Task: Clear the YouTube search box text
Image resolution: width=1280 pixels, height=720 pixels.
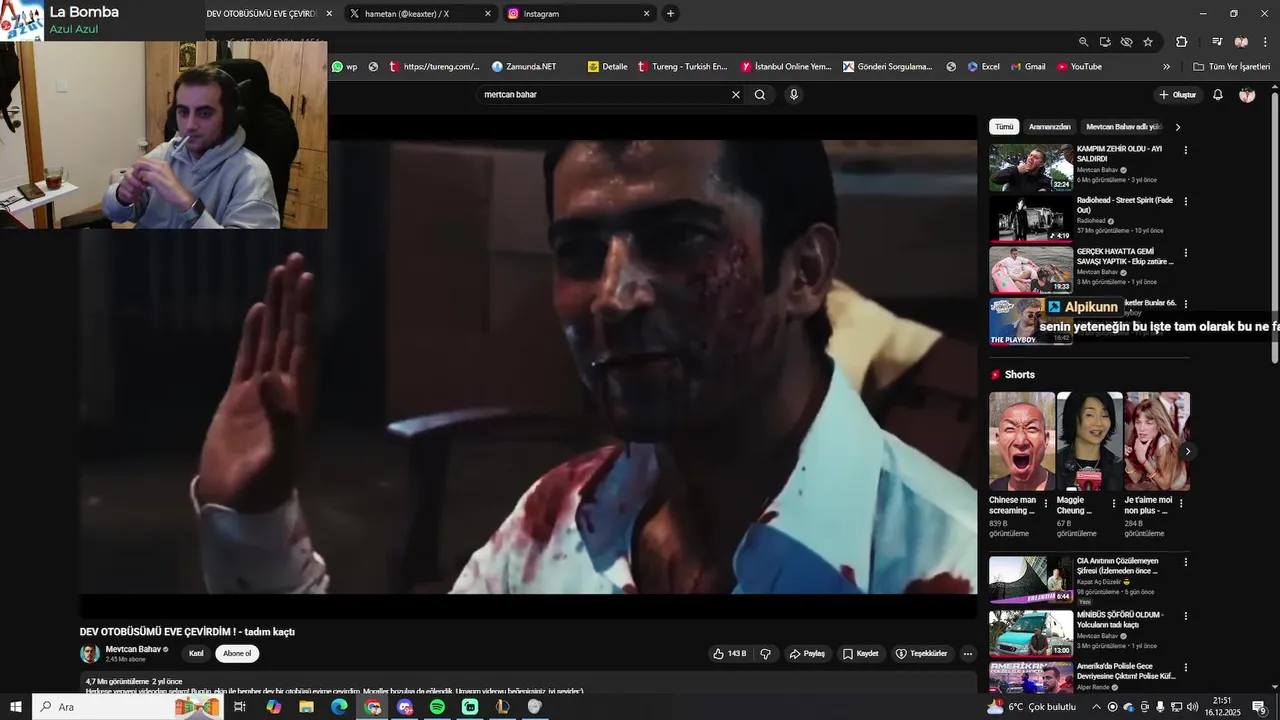Action: click(x=736, y=95)
